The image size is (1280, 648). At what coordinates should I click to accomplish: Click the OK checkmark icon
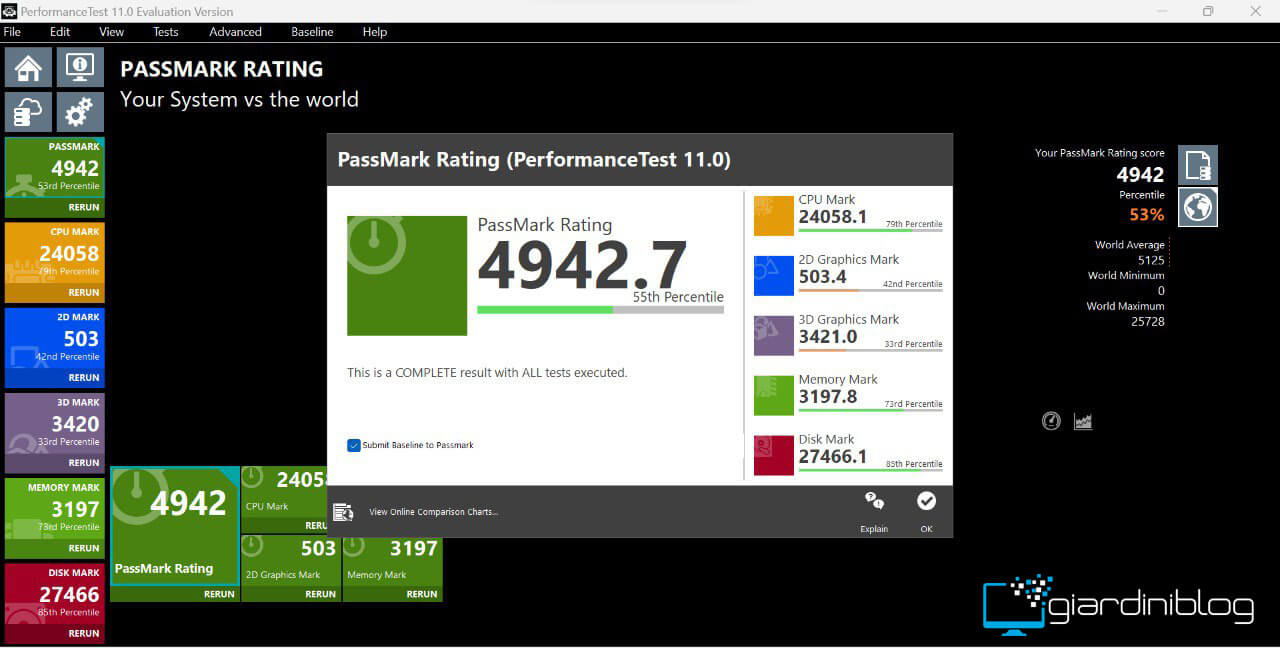(x=926, y=501)
